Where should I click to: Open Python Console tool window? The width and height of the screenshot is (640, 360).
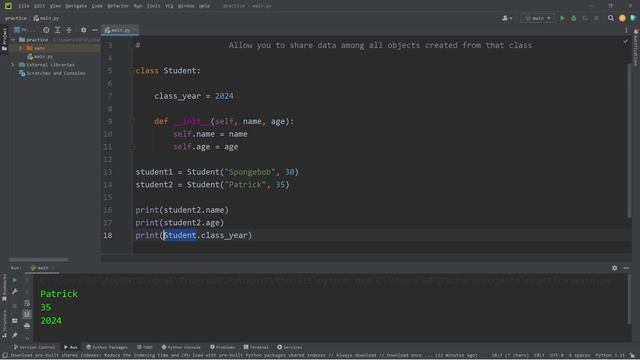pyautogui.click(x=181, y=347)
